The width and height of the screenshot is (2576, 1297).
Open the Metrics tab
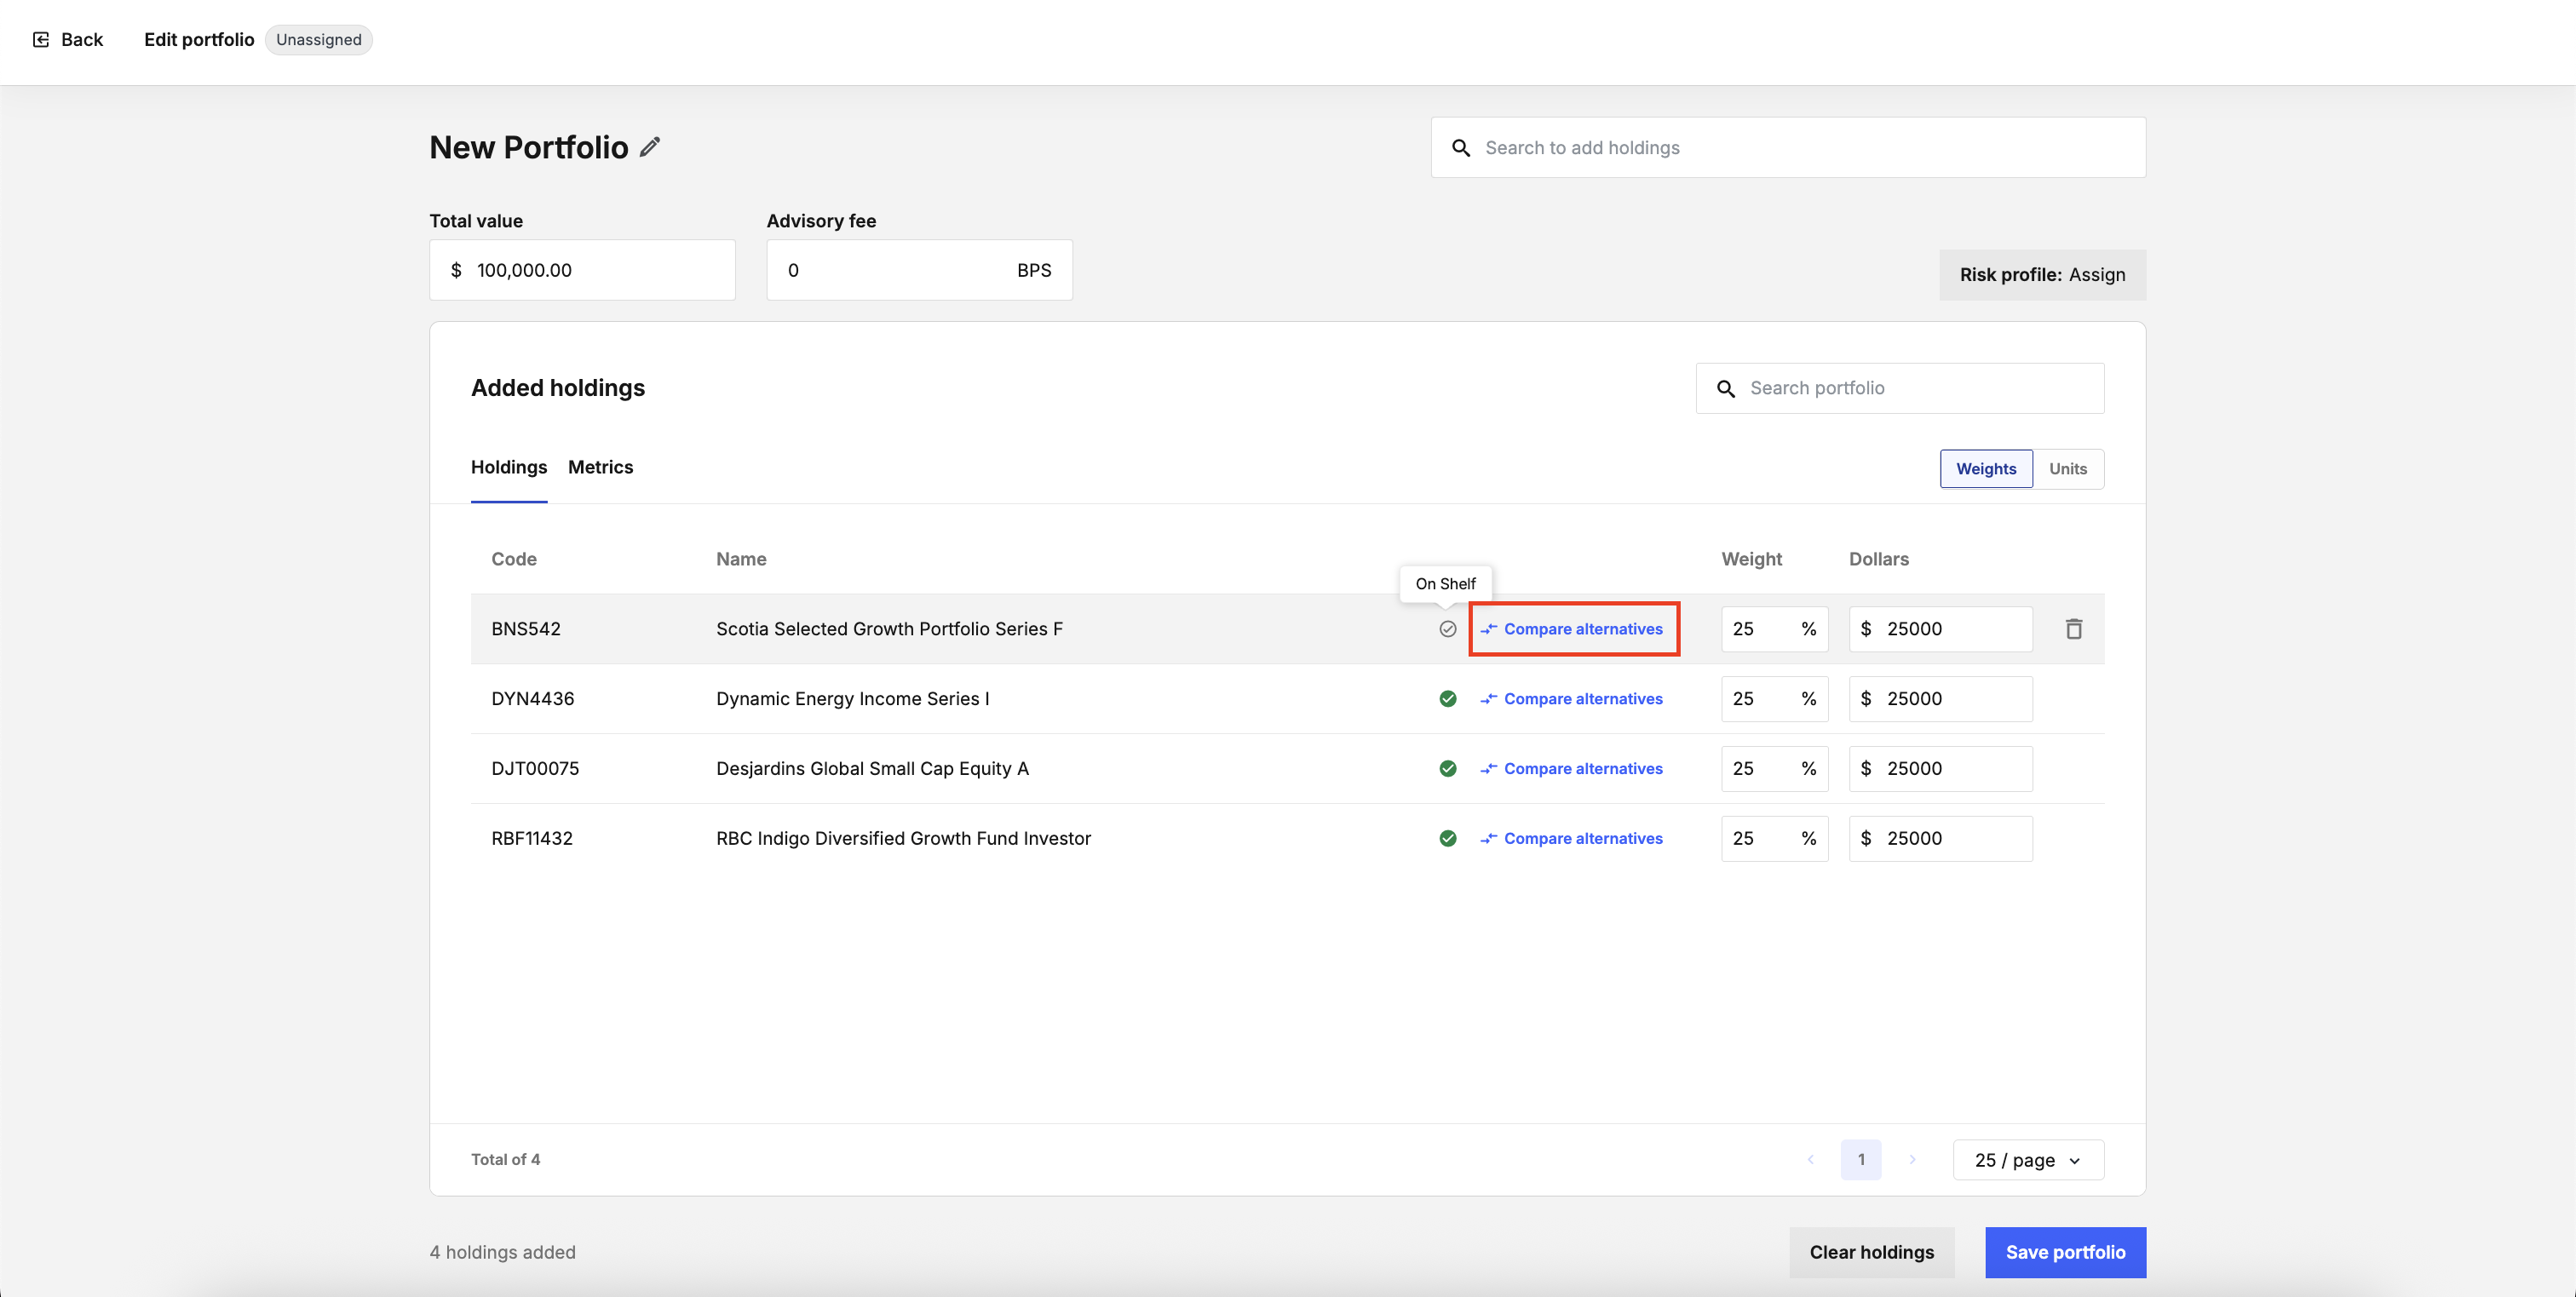[600, 467]
